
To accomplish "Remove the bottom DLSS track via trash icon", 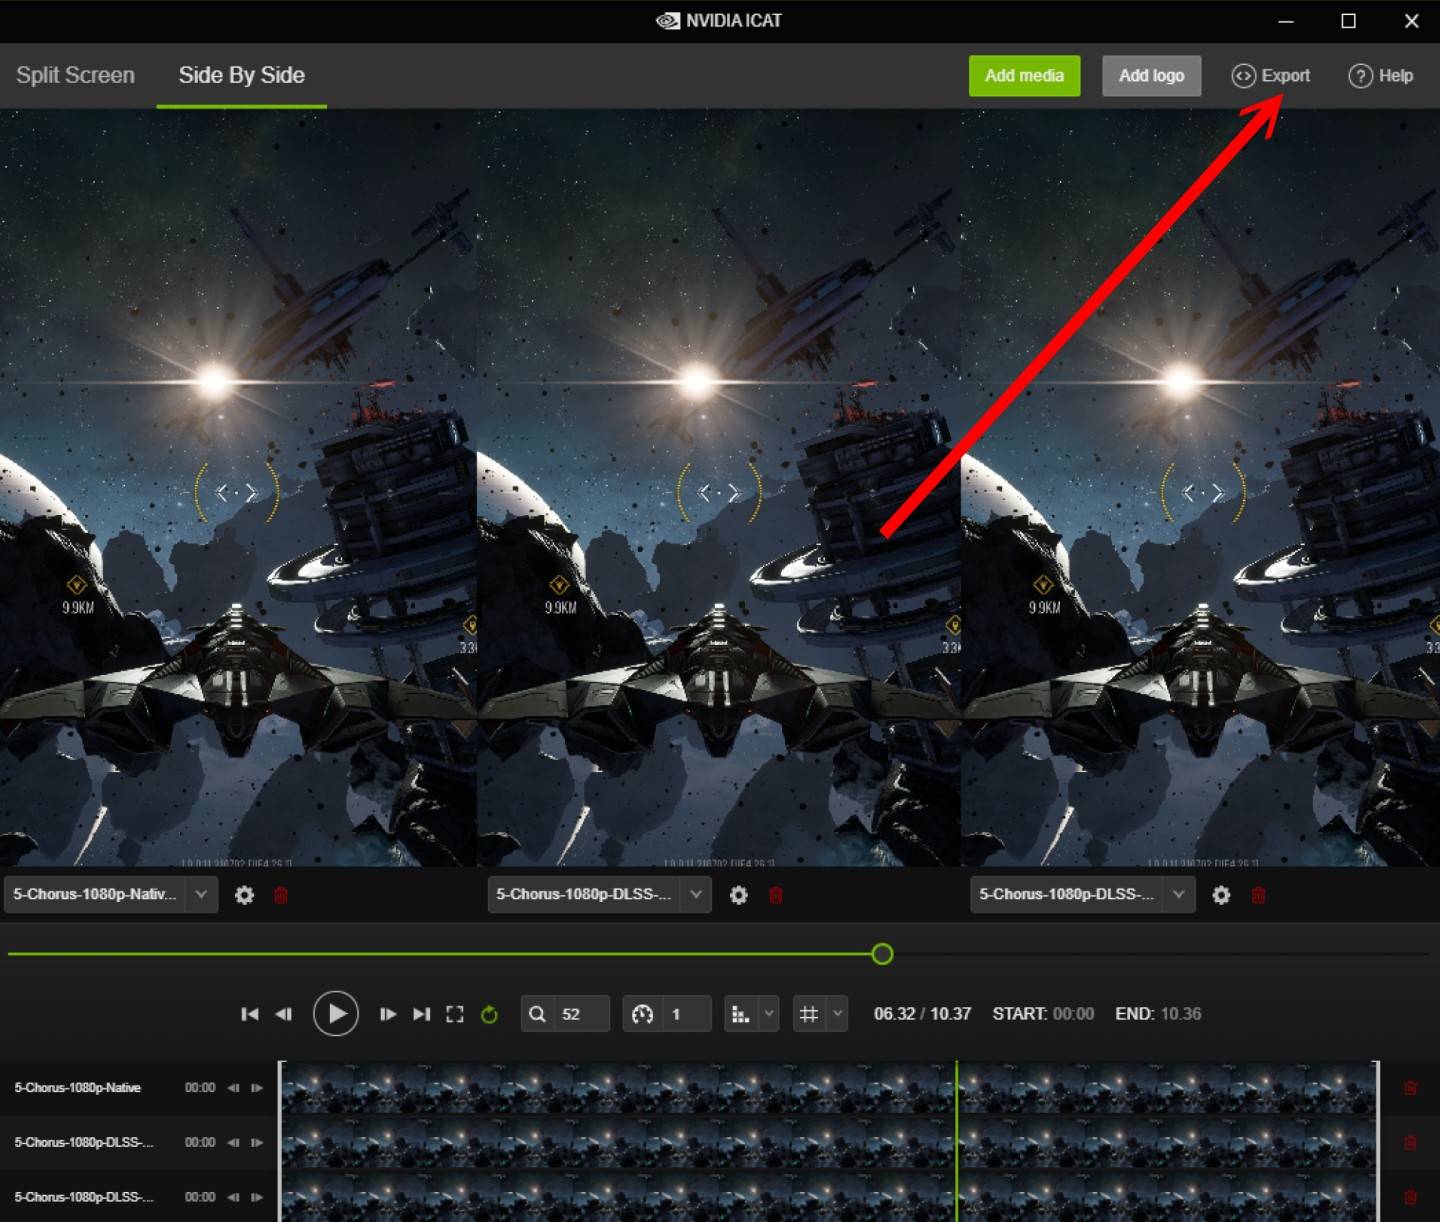I will coord(1410,1197).
